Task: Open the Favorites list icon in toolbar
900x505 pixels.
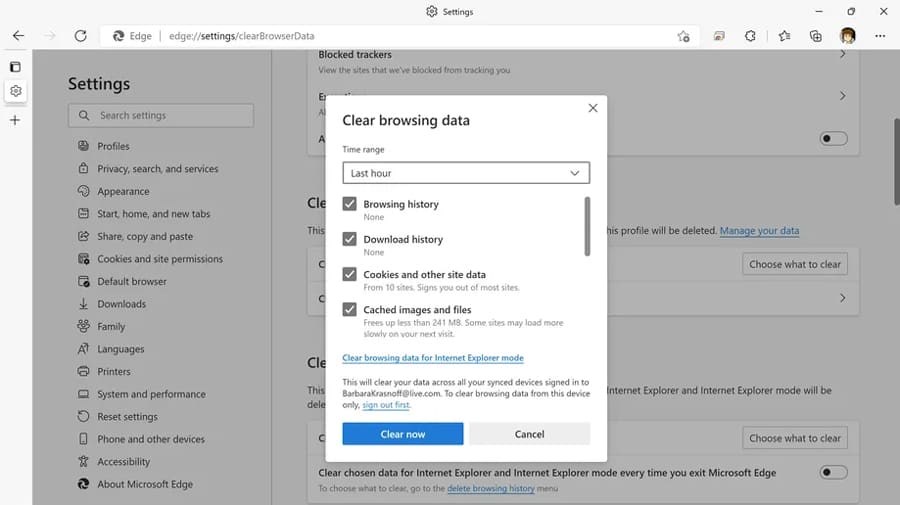Action: pyautogui.click(x=784, y=36)
